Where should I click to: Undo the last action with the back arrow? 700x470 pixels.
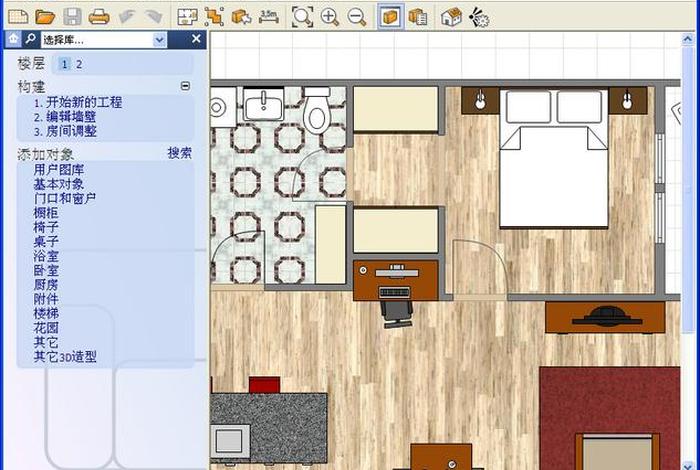pos(127,17)
